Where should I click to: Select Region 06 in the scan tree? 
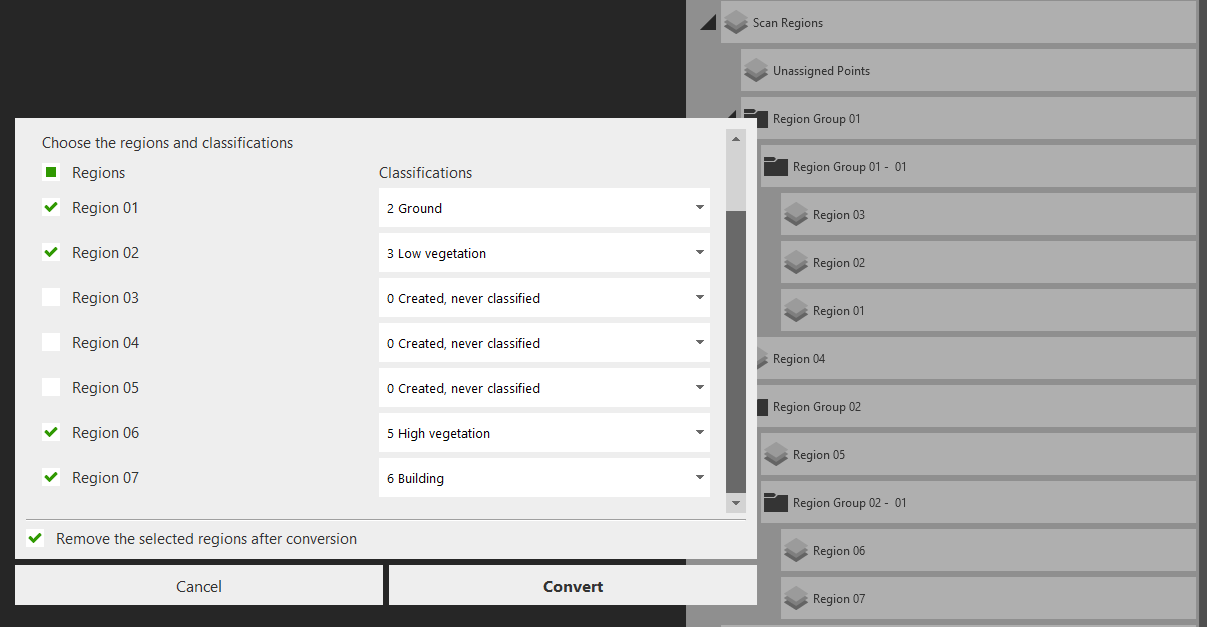pos(988,550)
